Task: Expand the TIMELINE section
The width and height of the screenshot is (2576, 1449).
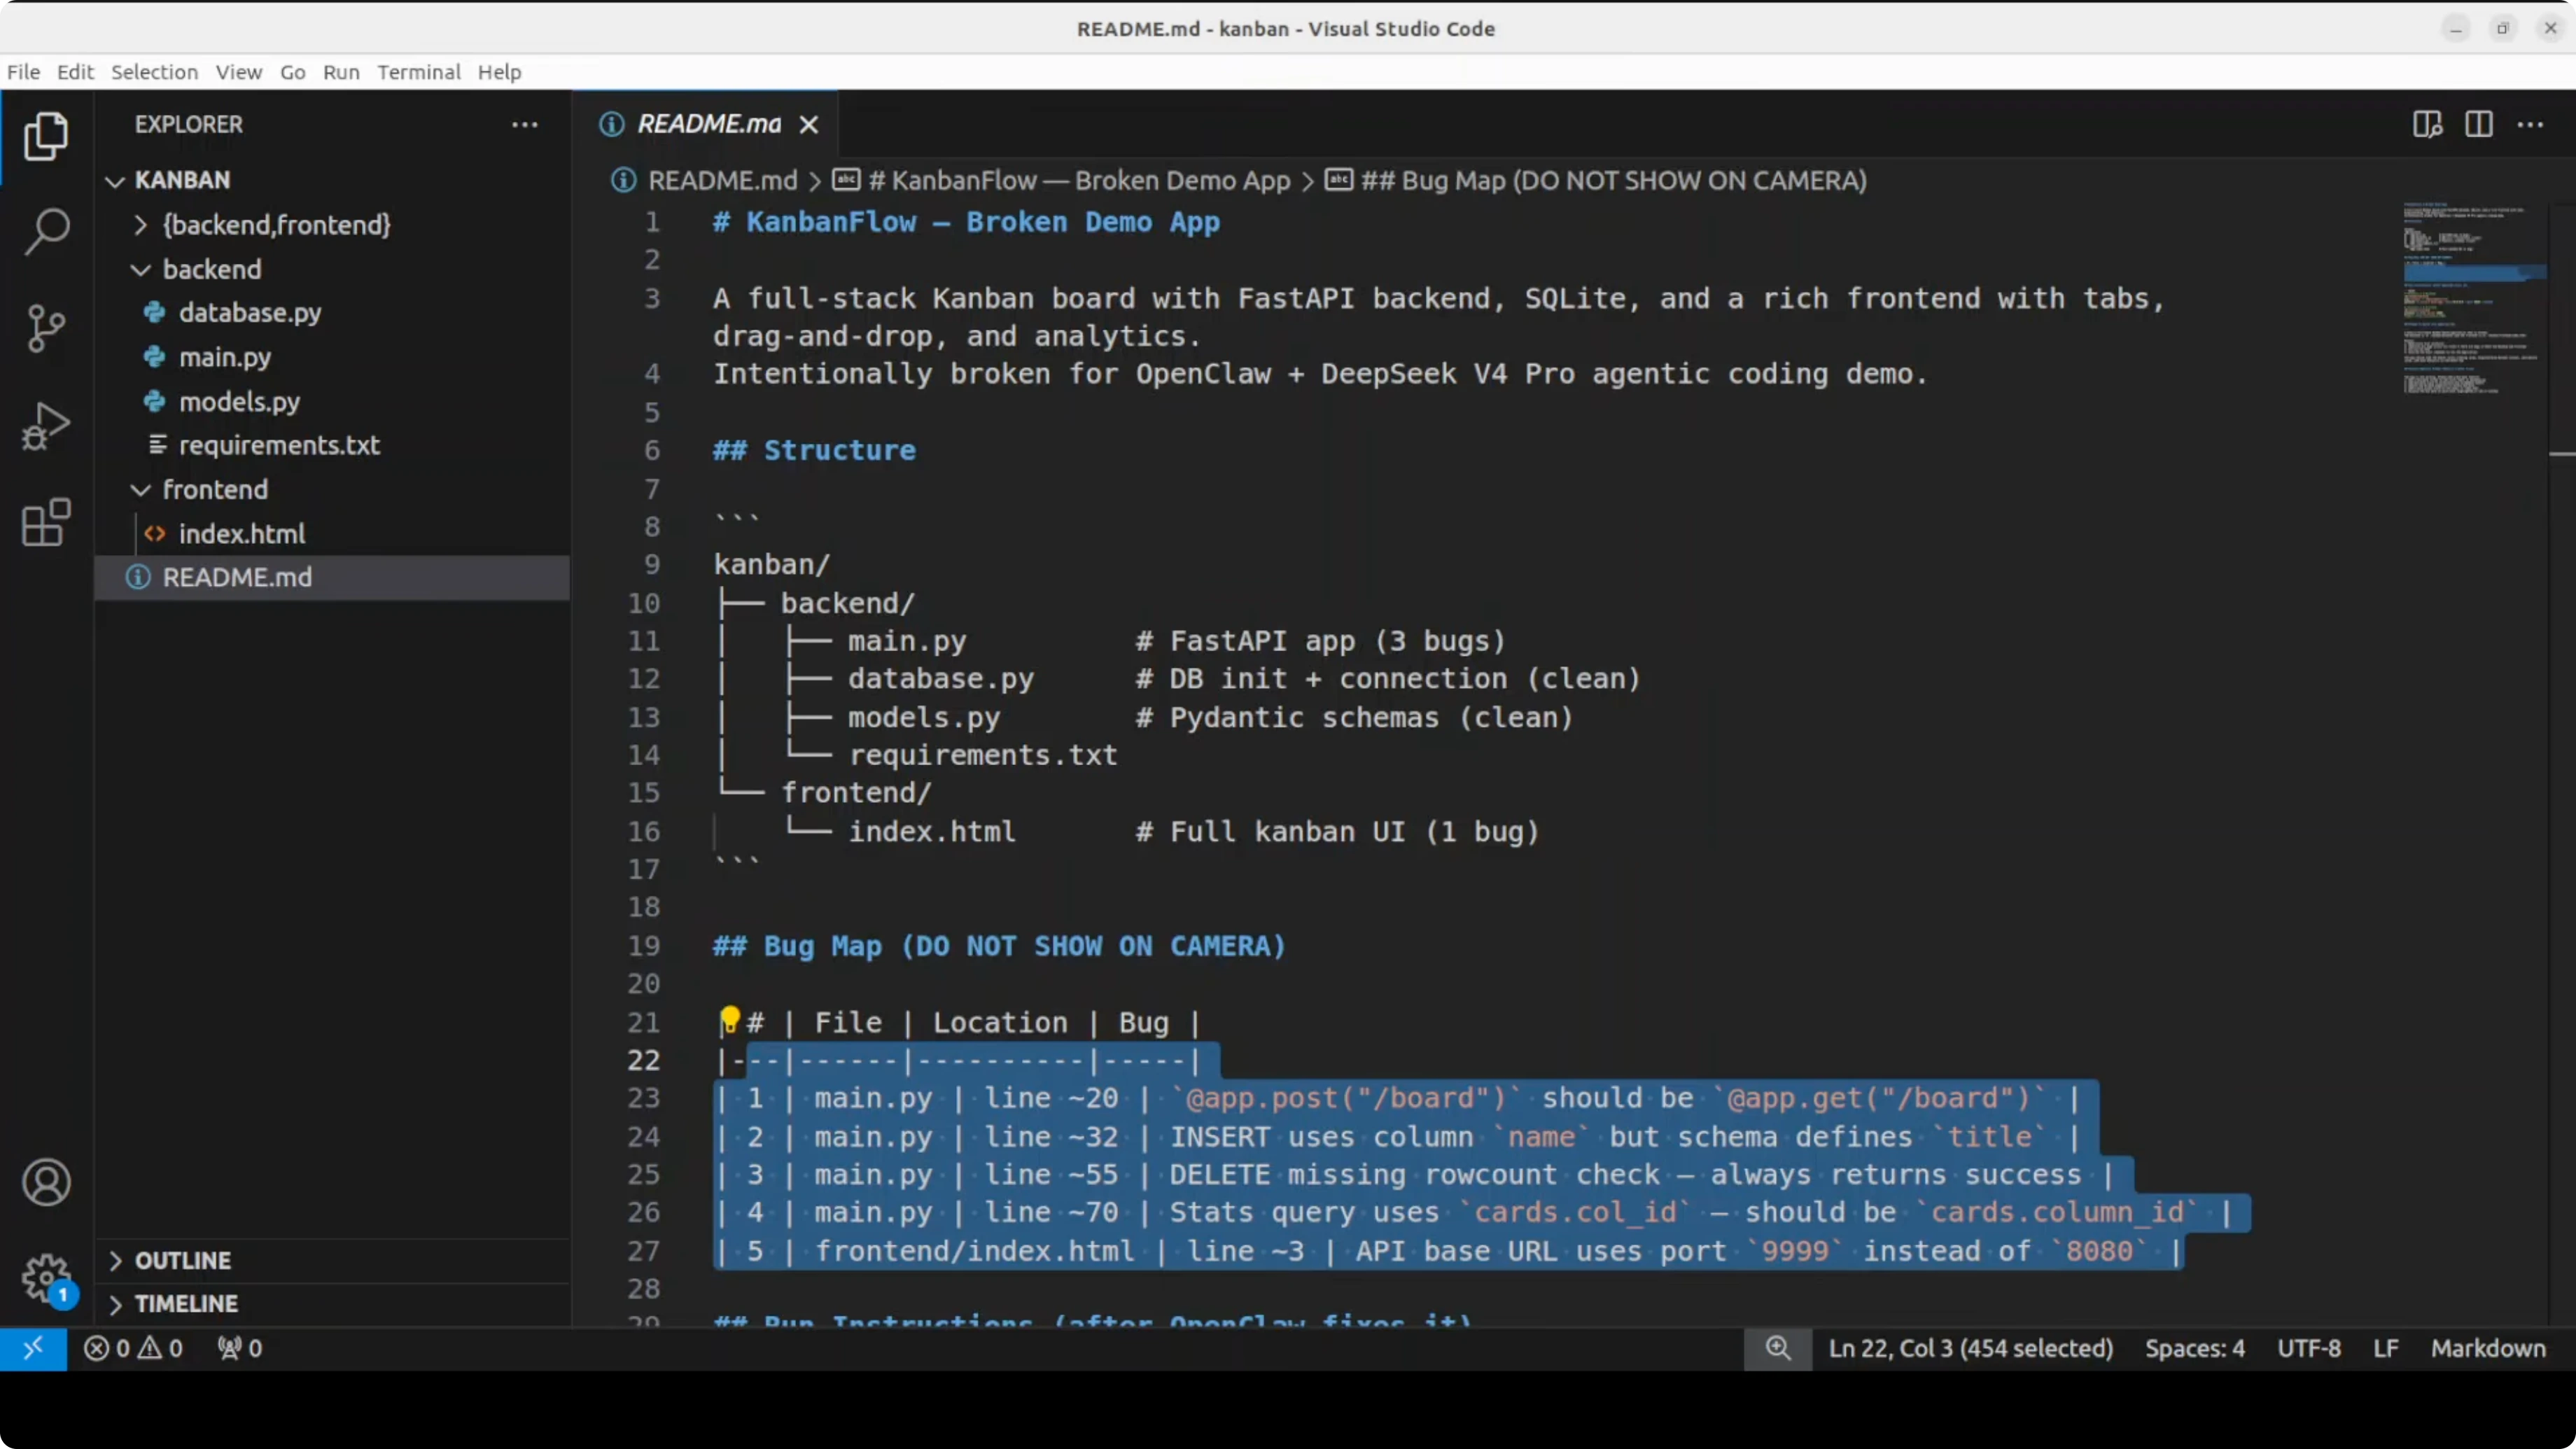Action: tap(186, 1304)
